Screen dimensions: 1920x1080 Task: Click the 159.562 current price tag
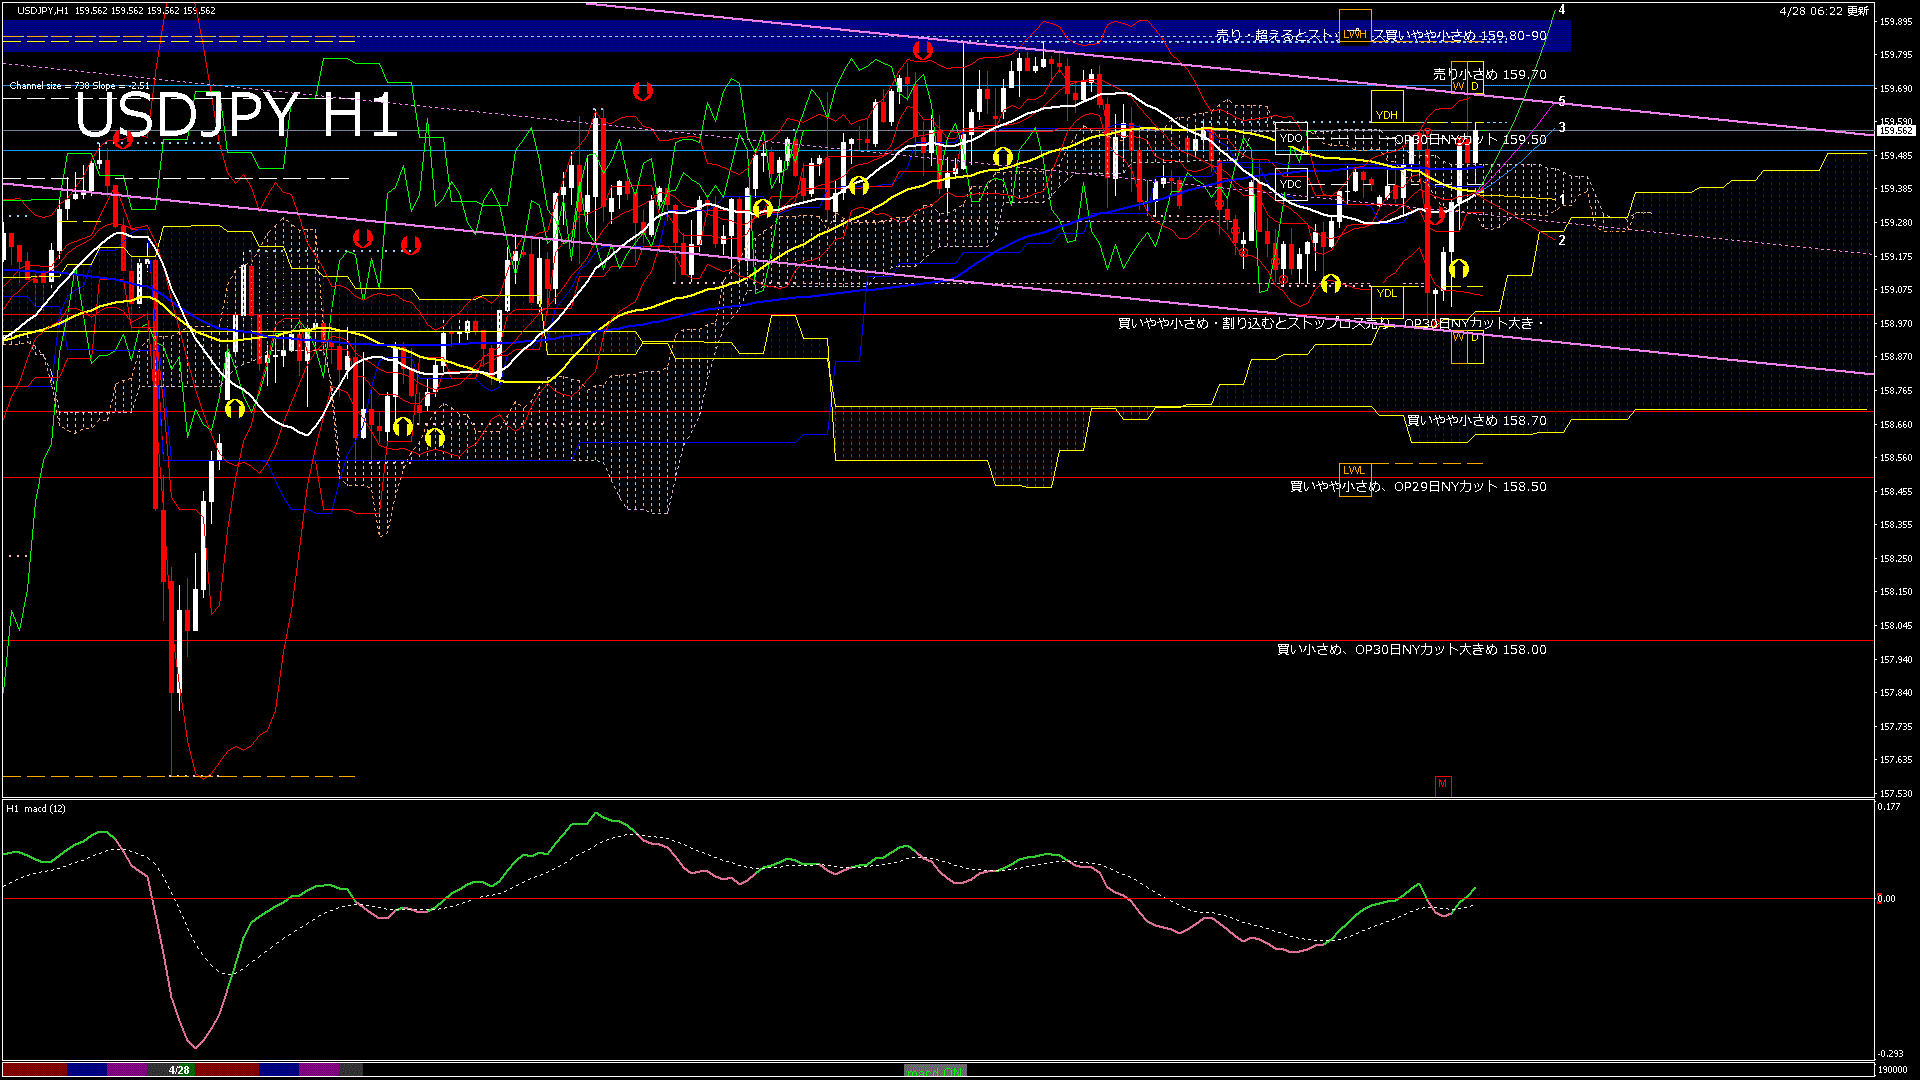(x=1895, y=131)
